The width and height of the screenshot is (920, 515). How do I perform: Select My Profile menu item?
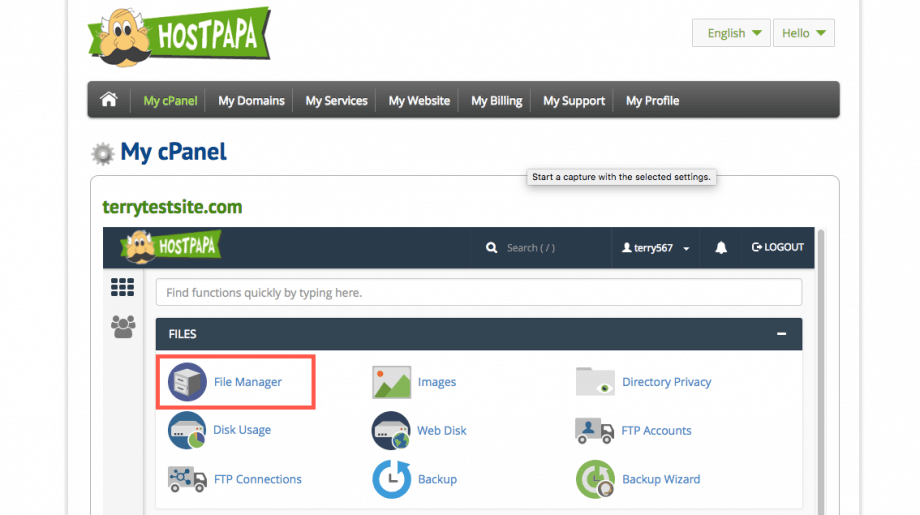[652, 100]
